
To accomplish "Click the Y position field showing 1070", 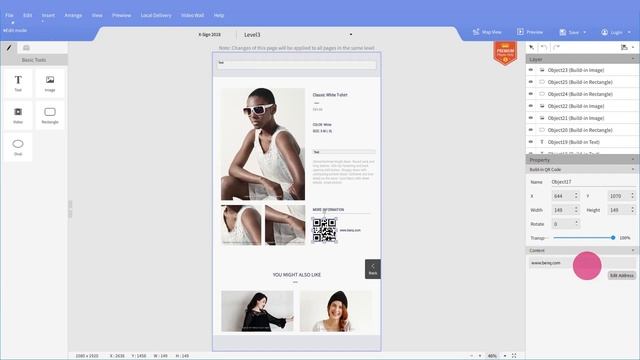I will (x=622, y=196).
